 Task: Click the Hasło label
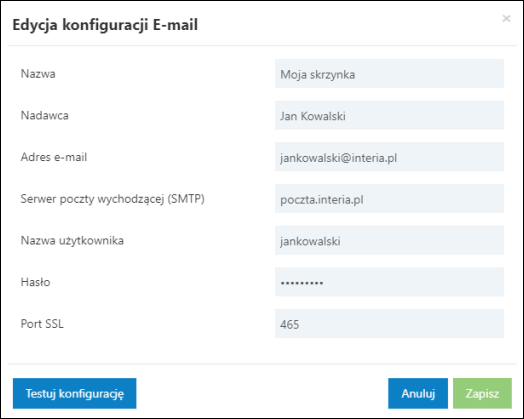(x=35, y=282)
